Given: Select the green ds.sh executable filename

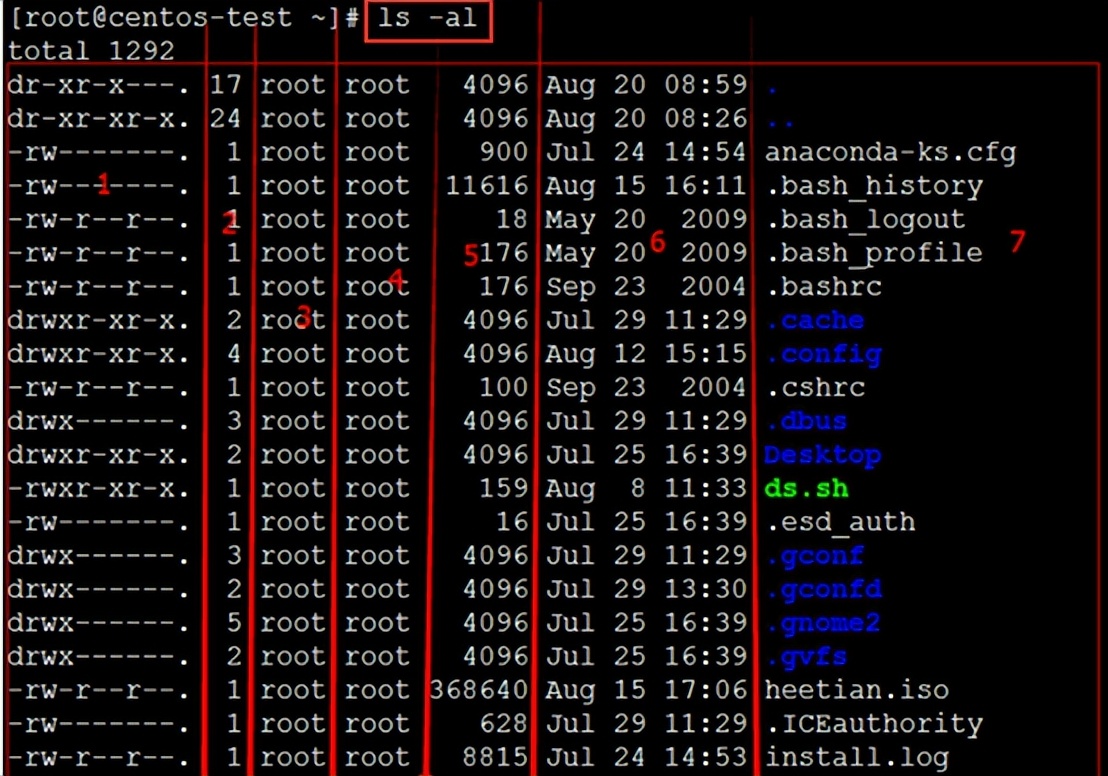Looking at the screenshot, I should (805, 488).
